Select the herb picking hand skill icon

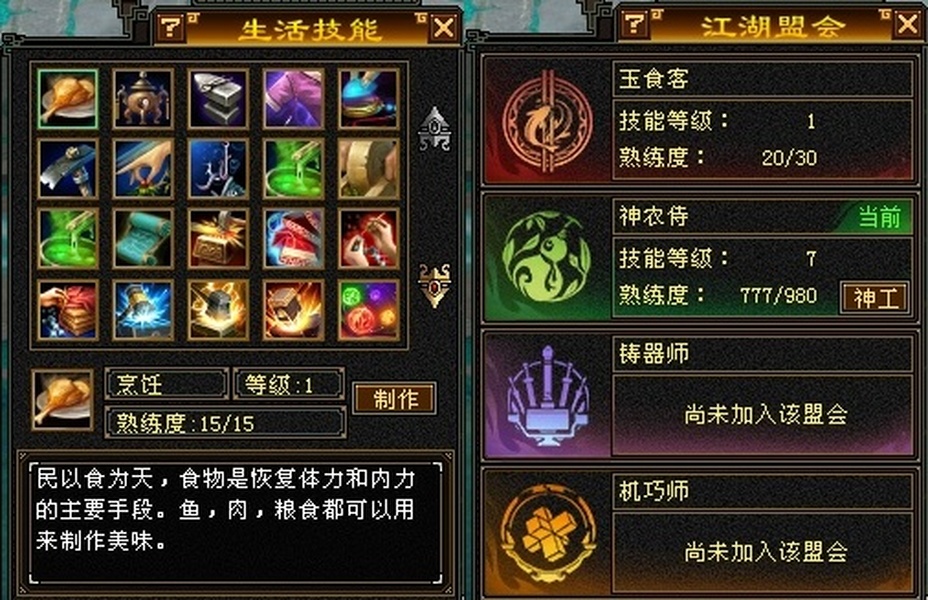(143, 169)
